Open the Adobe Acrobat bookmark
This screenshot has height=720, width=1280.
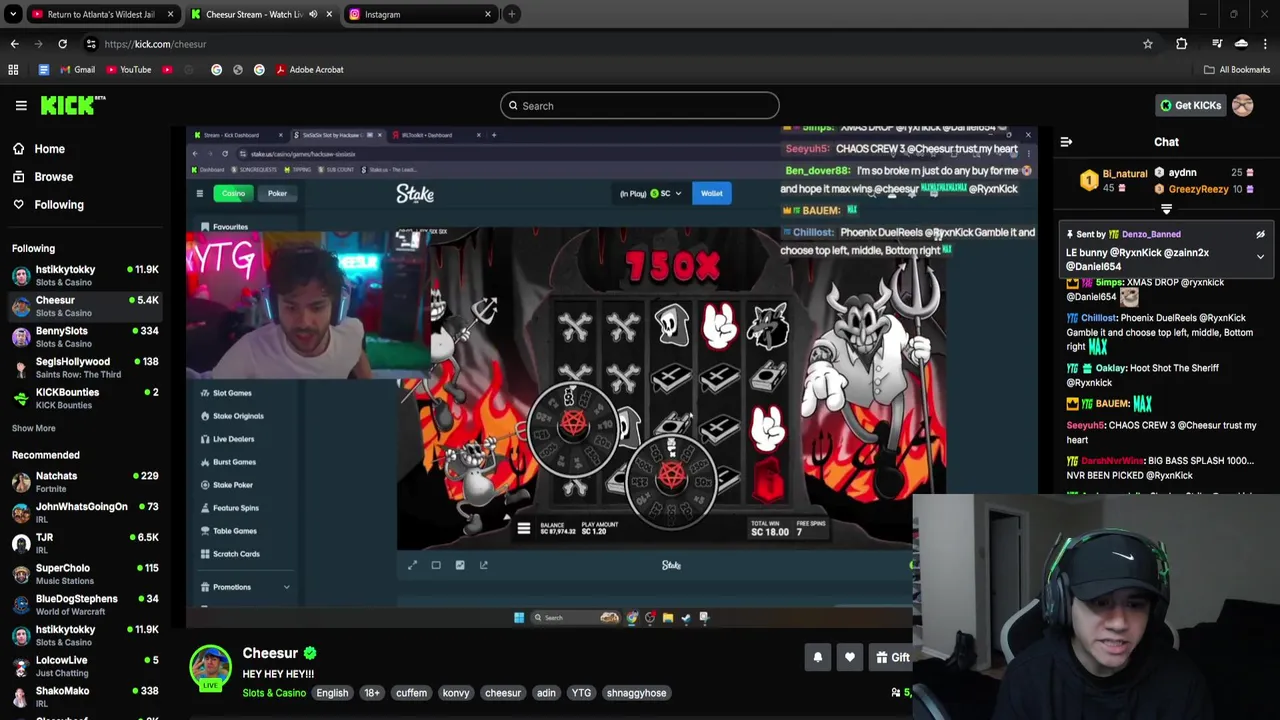310,70
